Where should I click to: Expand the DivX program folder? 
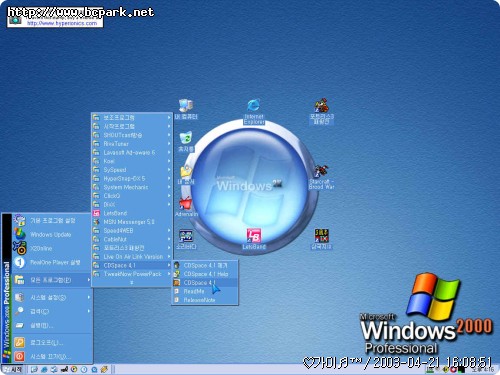(x=132, y=204)
